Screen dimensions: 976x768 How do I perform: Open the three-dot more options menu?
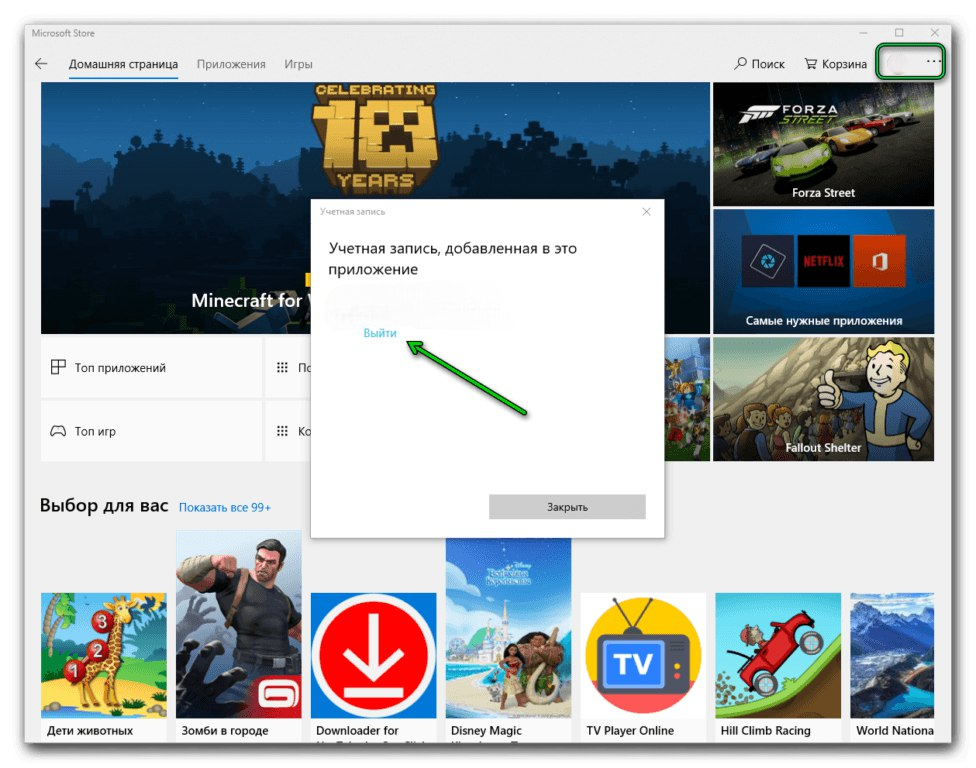933,62
